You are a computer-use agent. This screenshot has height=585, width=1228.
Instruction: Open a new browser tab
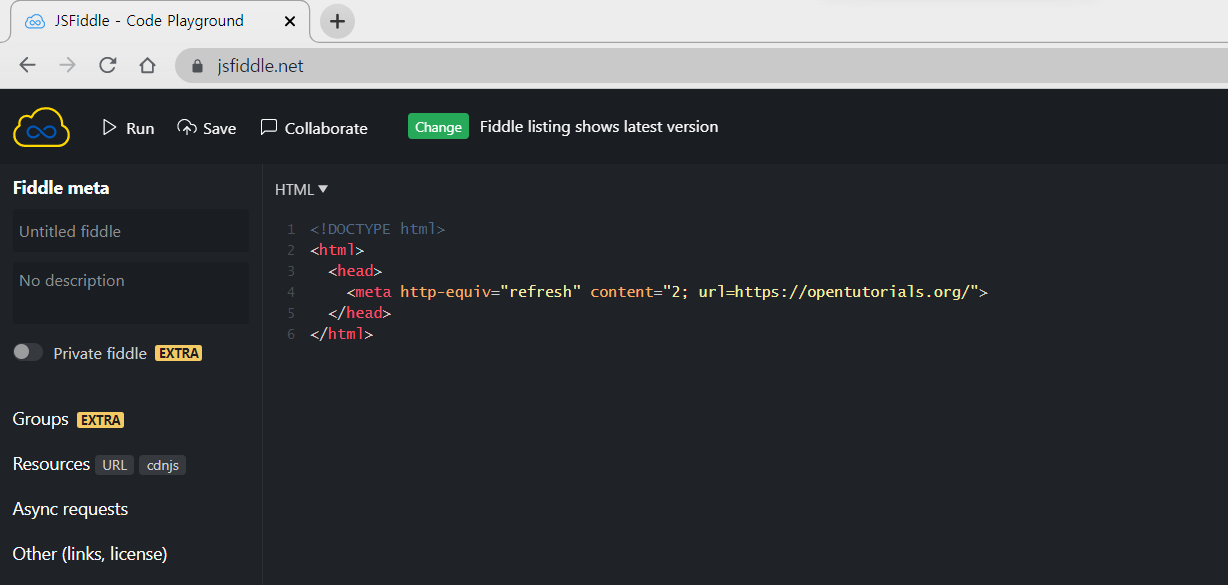coord(337,21)
